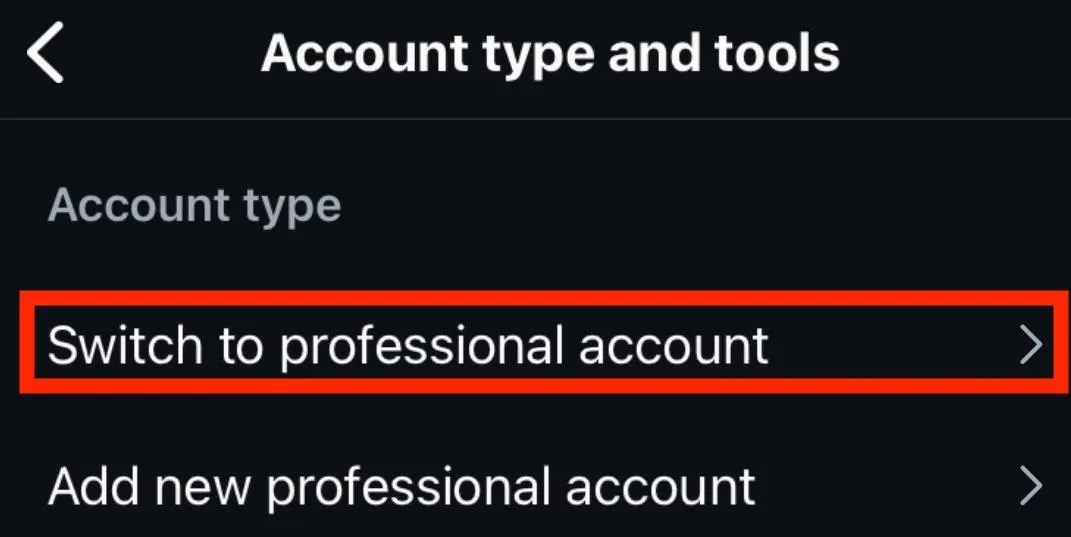Tap the chevron beside Add new professional account
Screen dimensions: 1071x537
coord(1031,486)
